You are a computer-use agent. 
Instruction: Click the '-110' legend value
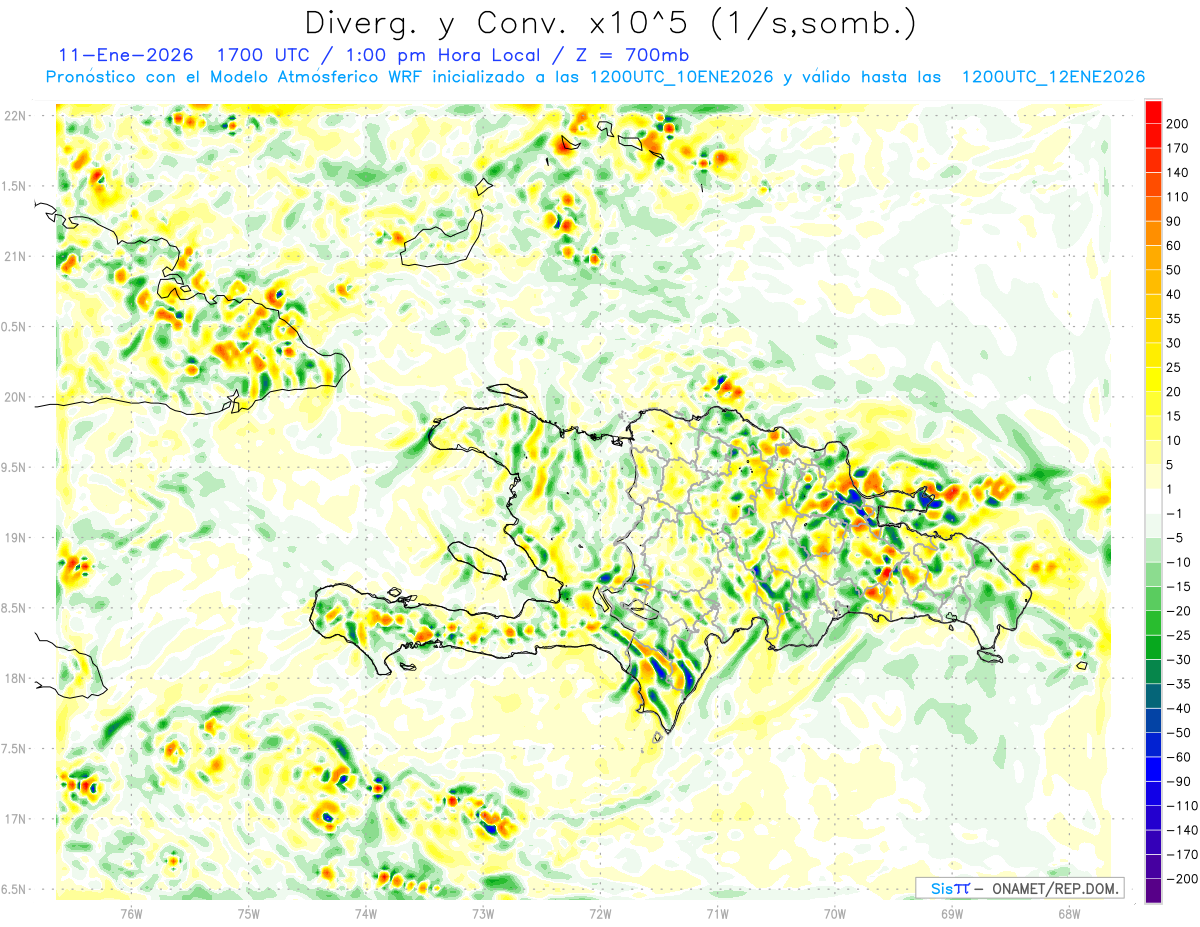pos(1183,806)
